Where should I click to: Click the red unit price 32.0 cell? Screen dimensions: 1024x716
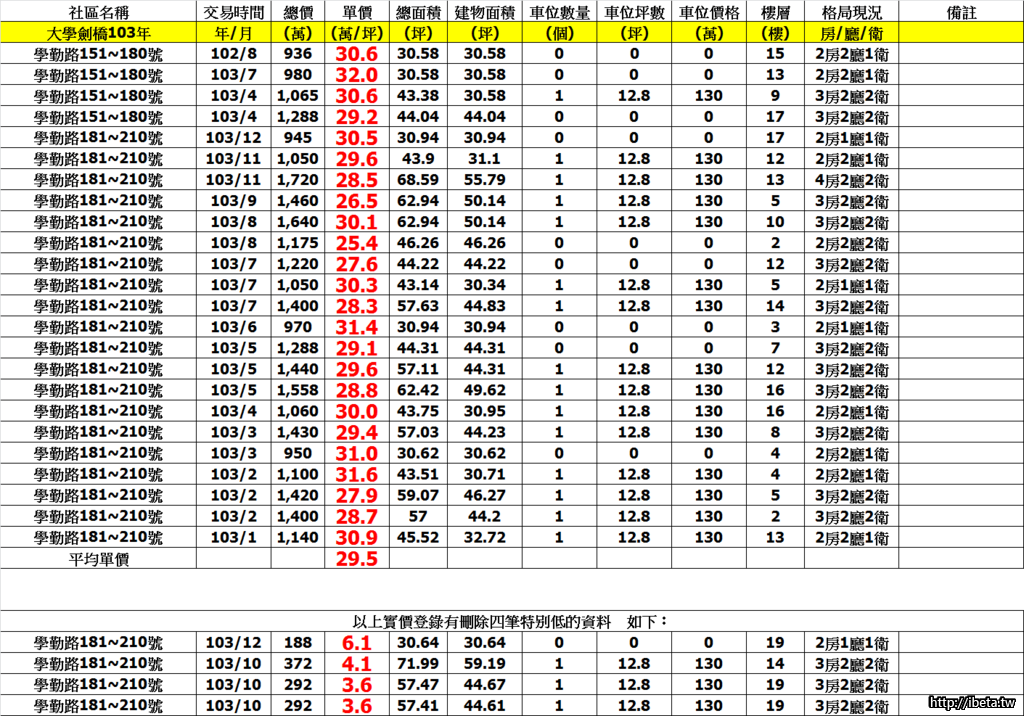(358, 75)
